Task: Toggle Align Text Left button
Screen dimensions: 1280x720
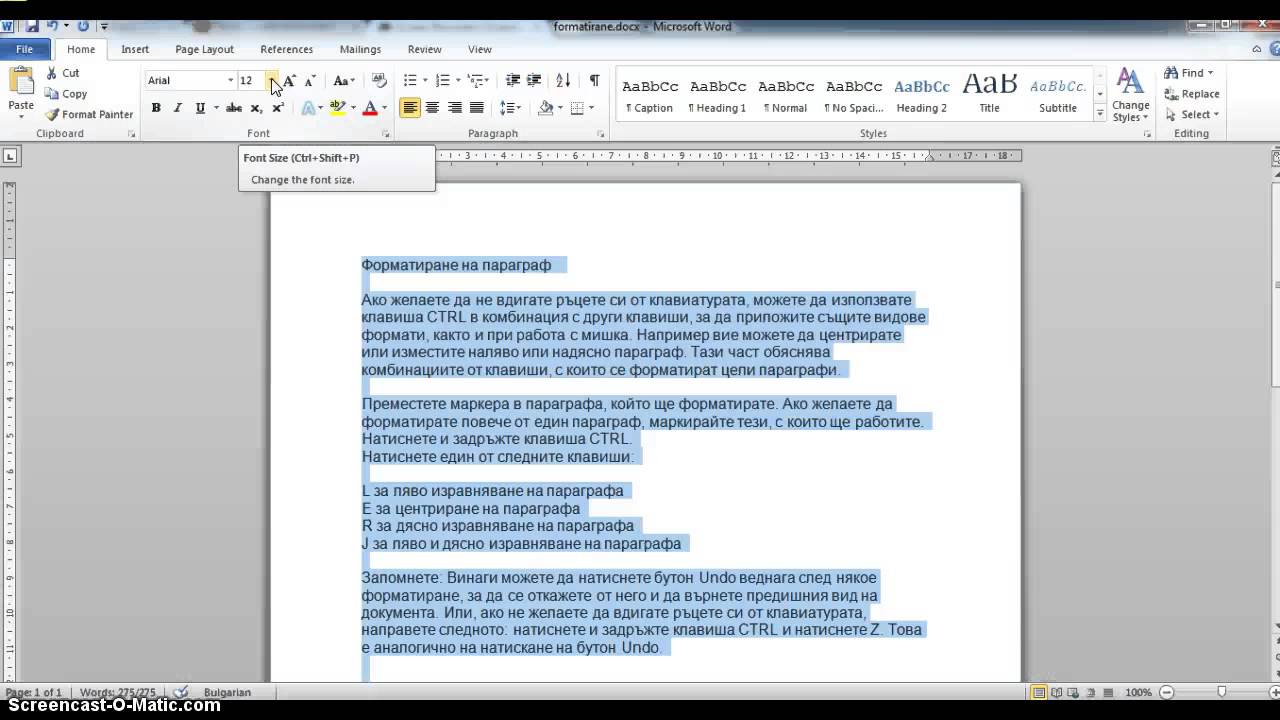Action: pos(410,108)
